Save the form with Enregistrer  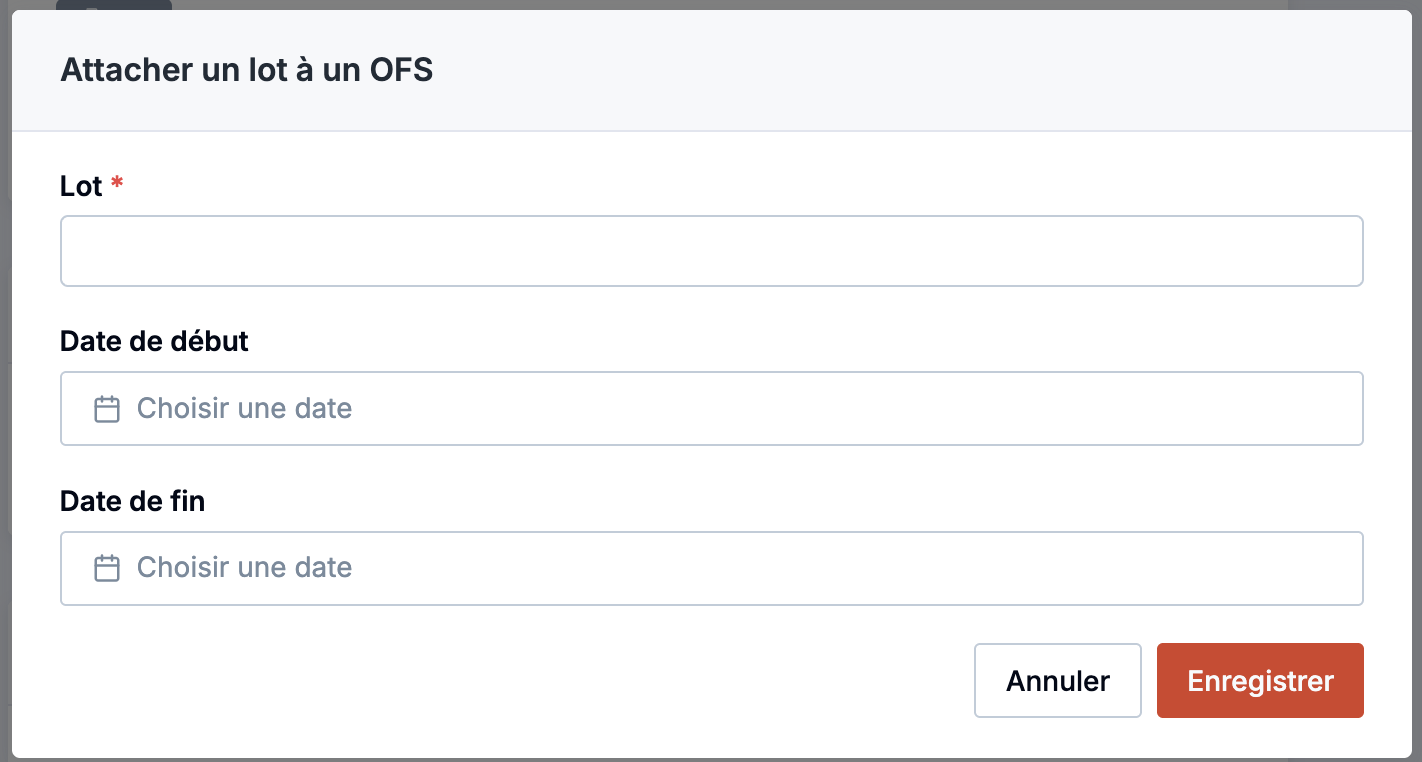[1260, 681]
